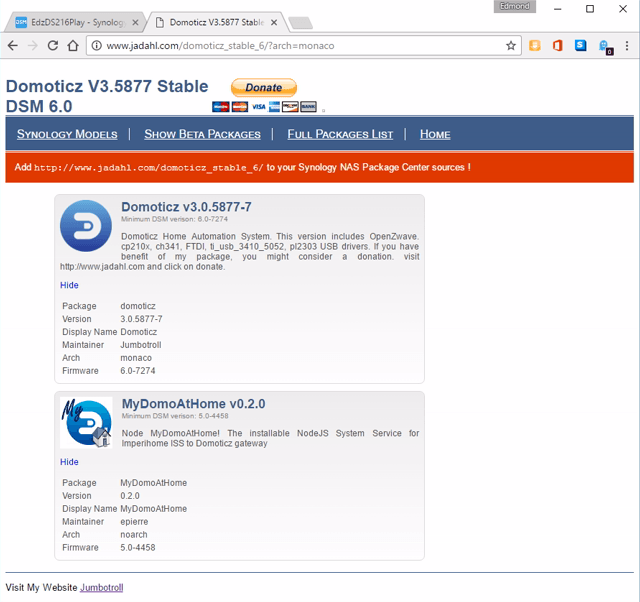The height and width of the screenshot is (602, 640).
Task: Click the Domoticz V3.5877 Stable DSM 6.0 heading
Action: 107,96
